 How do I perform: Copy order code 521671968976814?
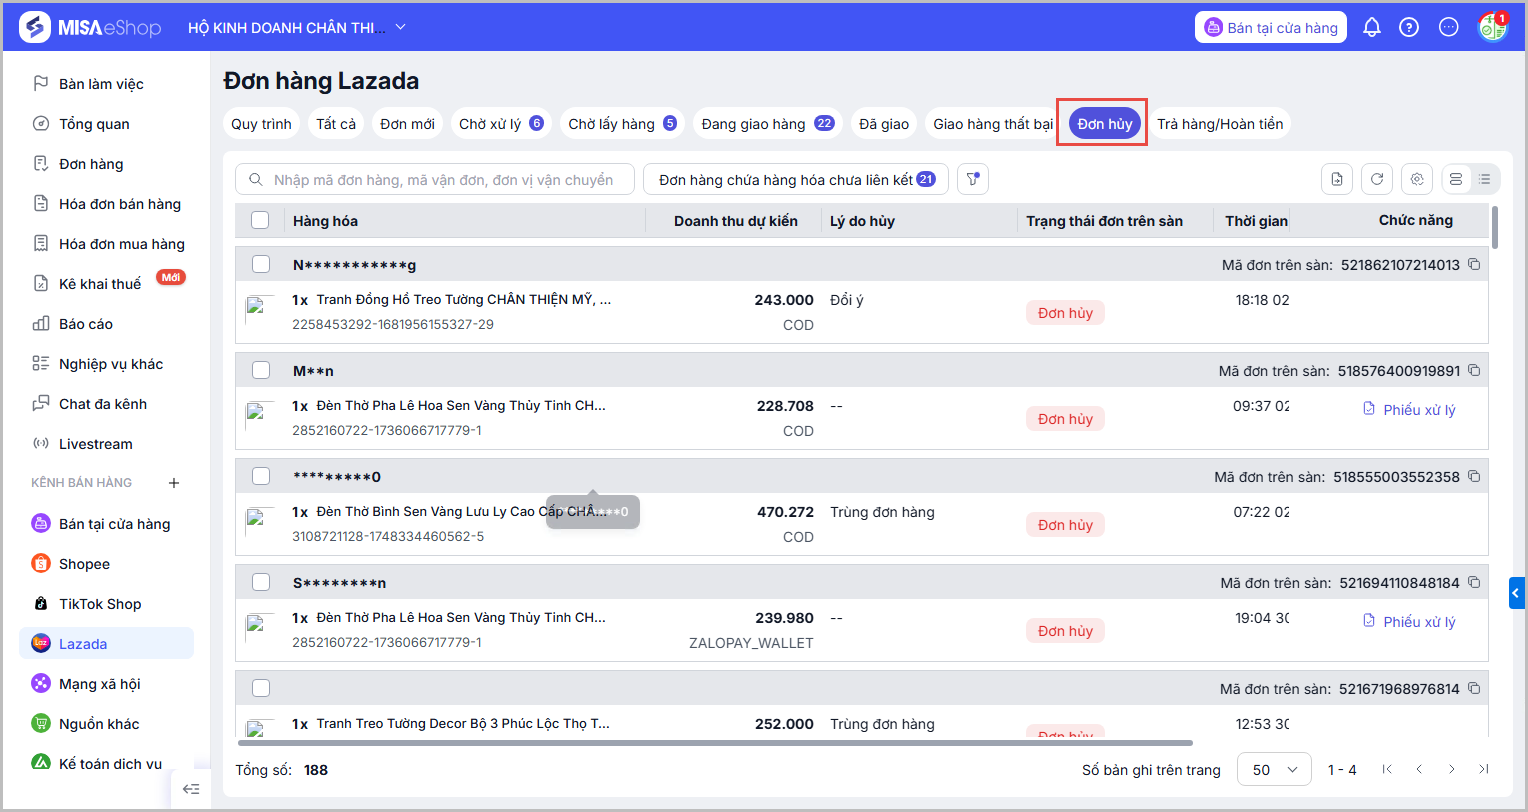(1473, 689)
